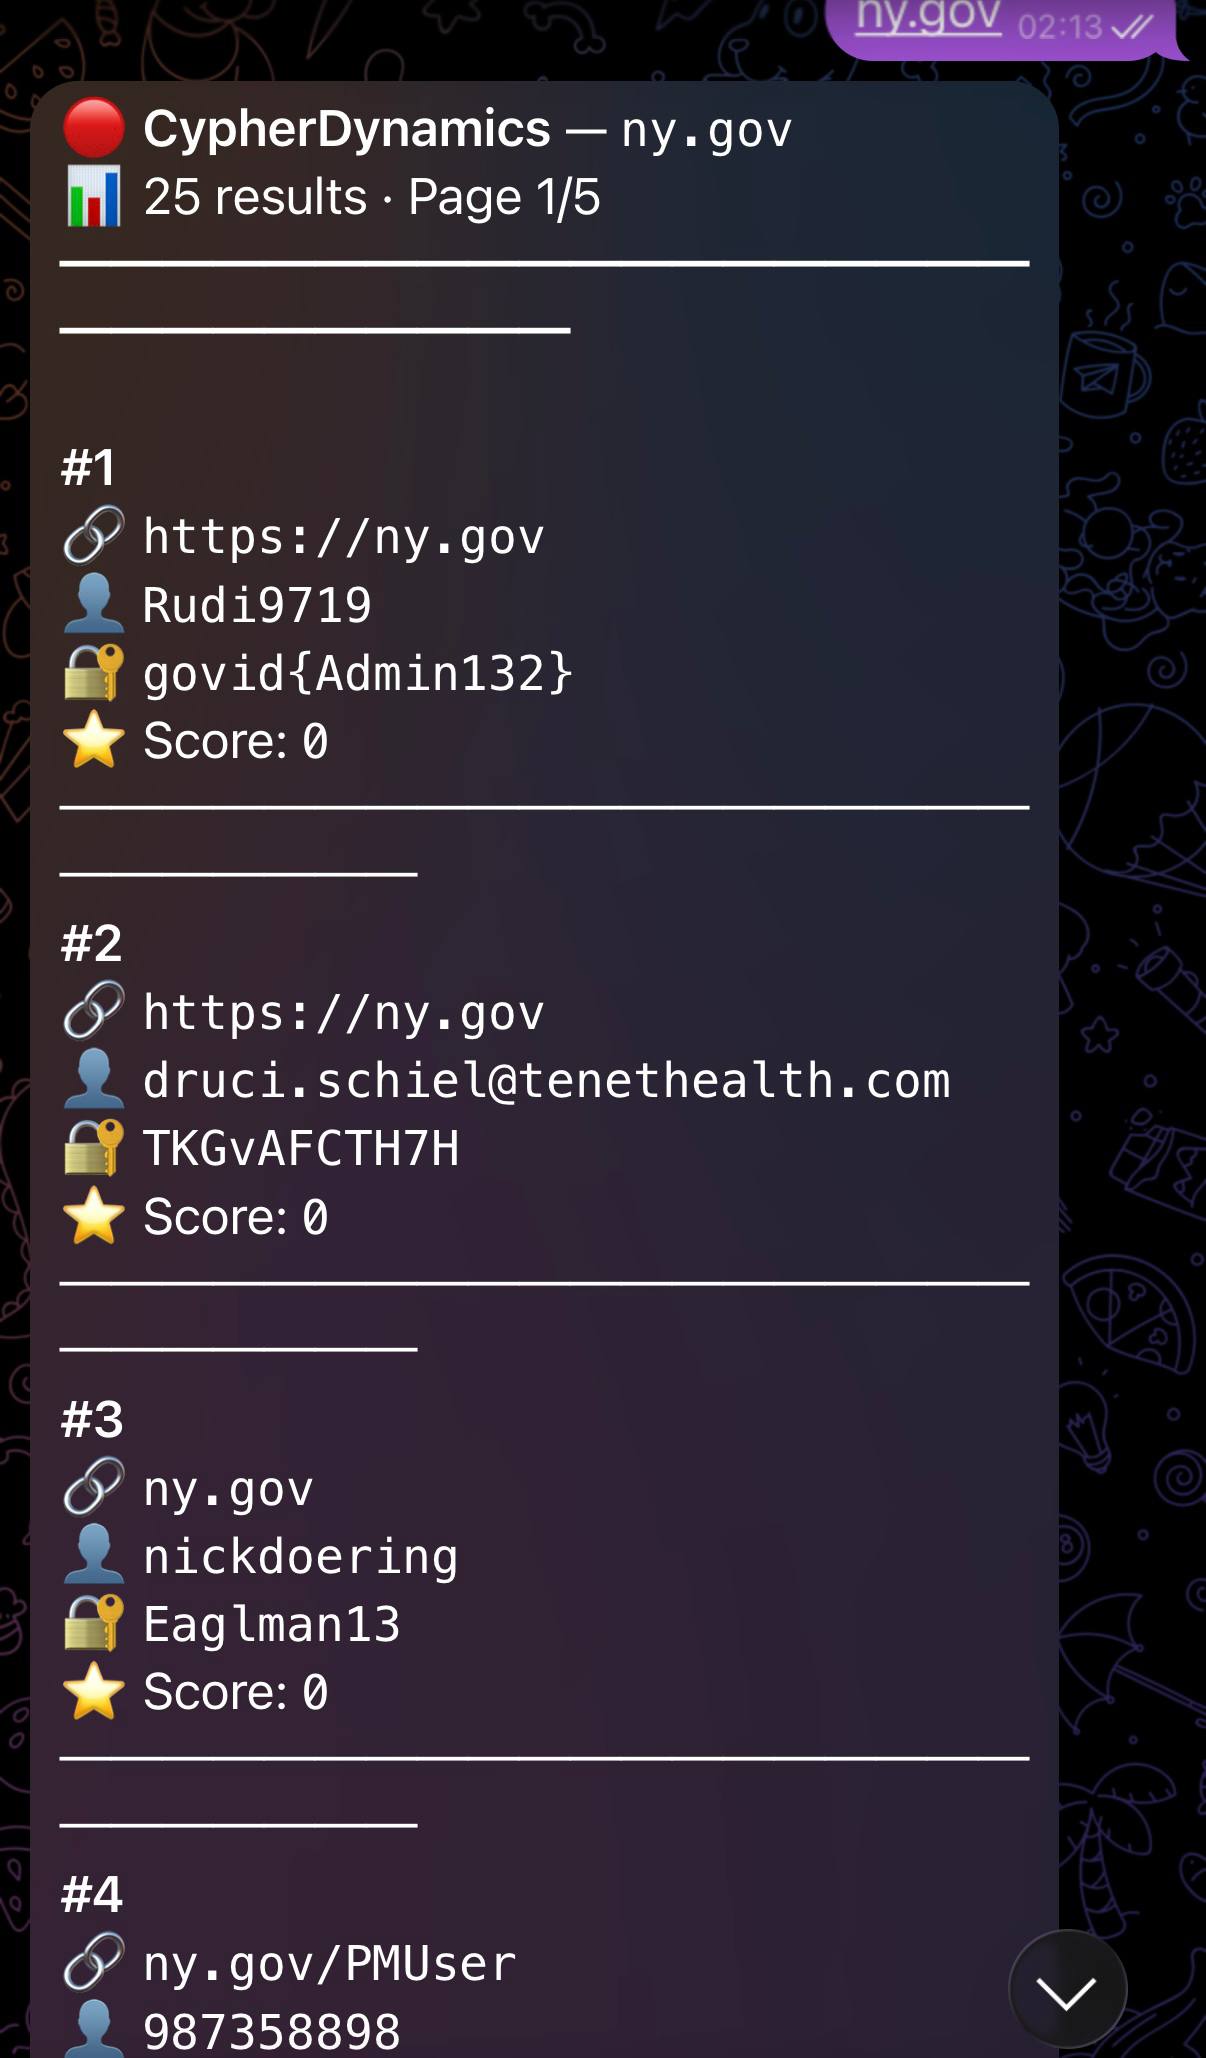Screen dimensions: 1206x2058
Task: Tap the double-check read receipt icon
Action: (1132, 27)
